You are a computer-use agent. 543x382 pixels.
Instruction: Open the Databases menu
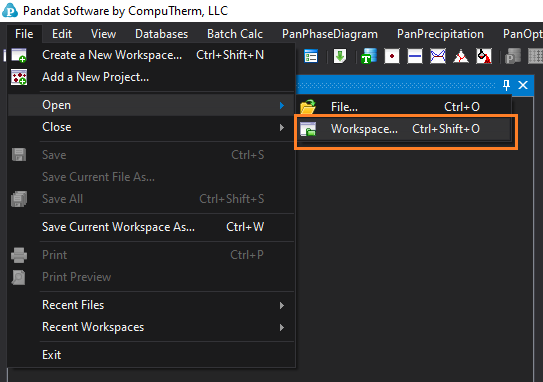click(161, 34)
